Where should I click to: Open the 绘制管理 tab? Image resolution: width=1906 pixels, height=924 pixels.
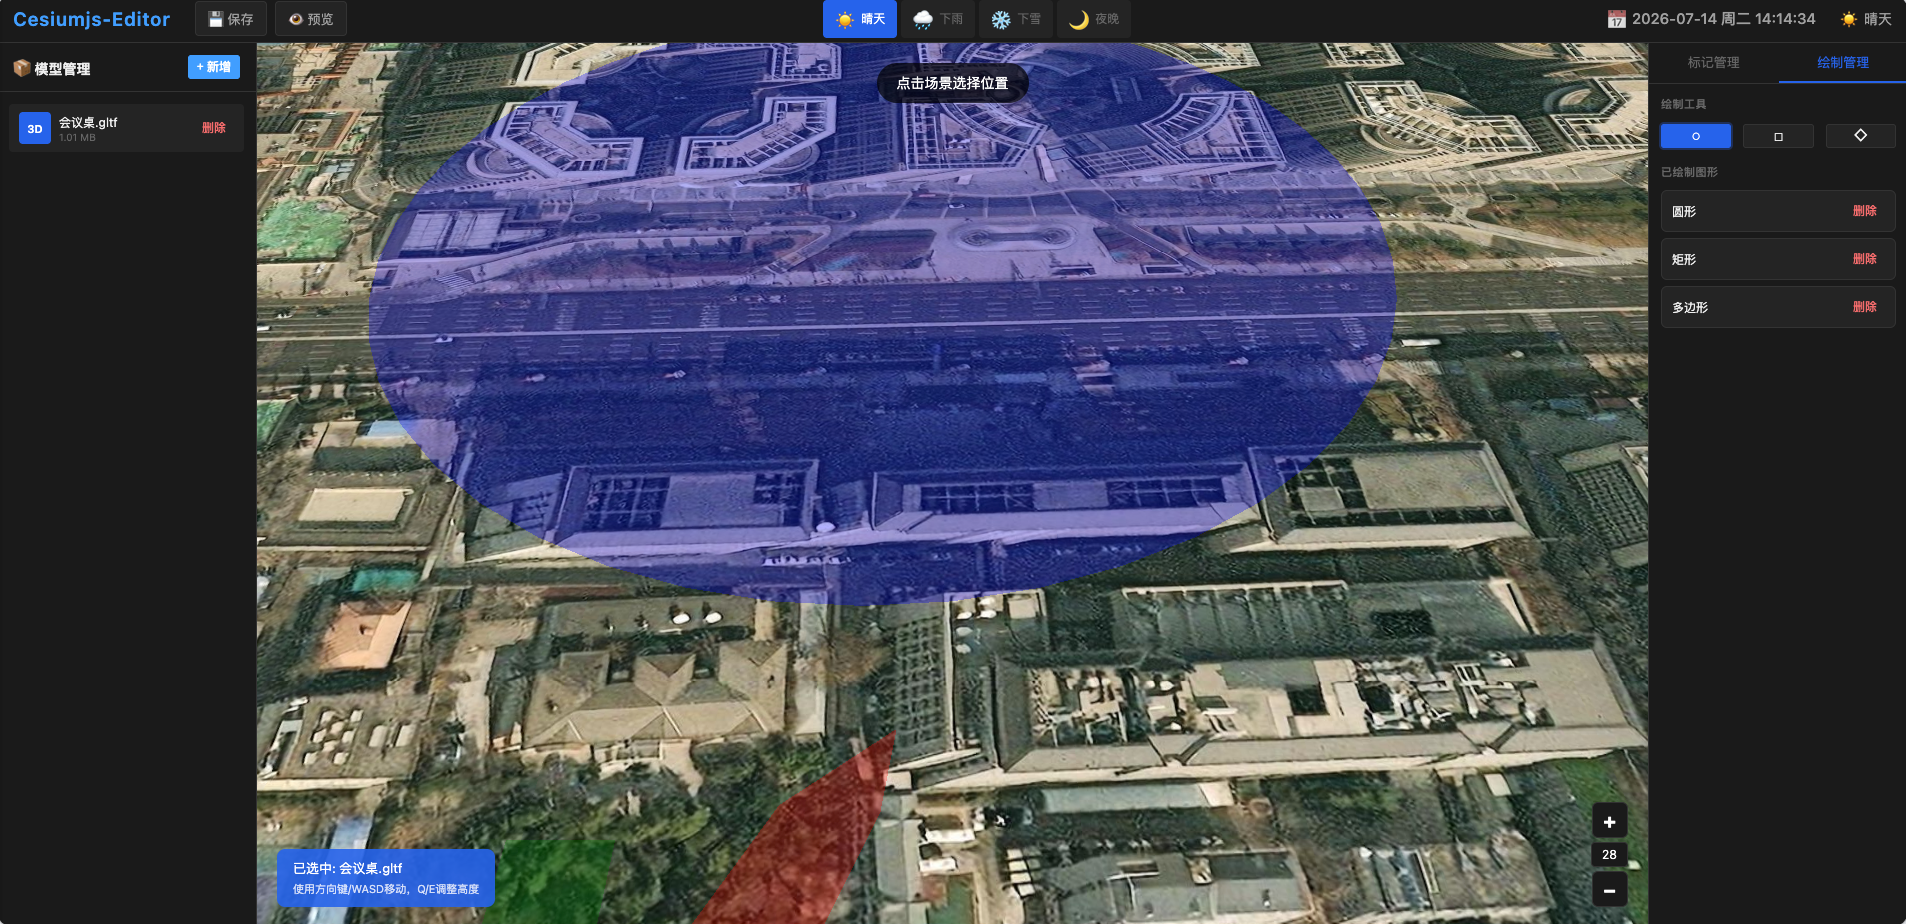tap(1842, 62)
